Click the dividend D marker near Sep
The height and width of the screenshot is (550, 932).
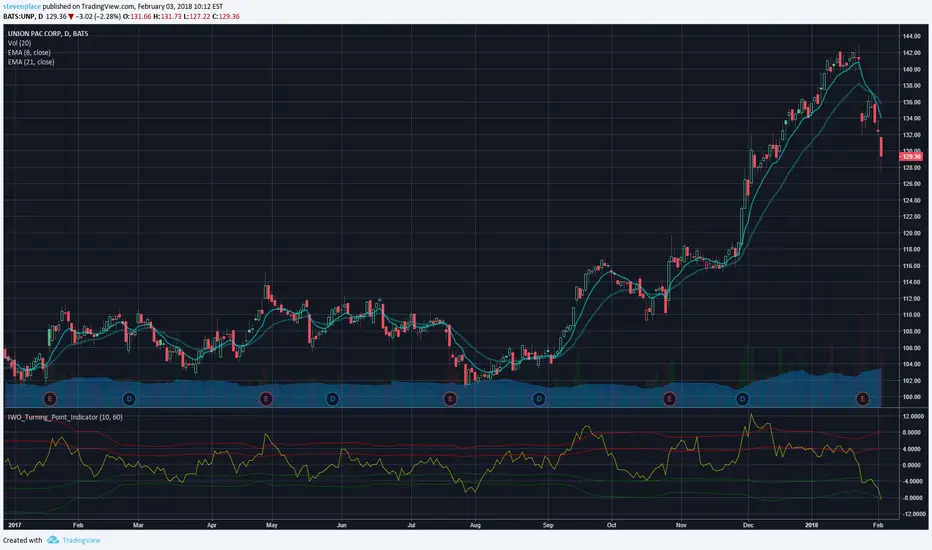pos(539,399)
